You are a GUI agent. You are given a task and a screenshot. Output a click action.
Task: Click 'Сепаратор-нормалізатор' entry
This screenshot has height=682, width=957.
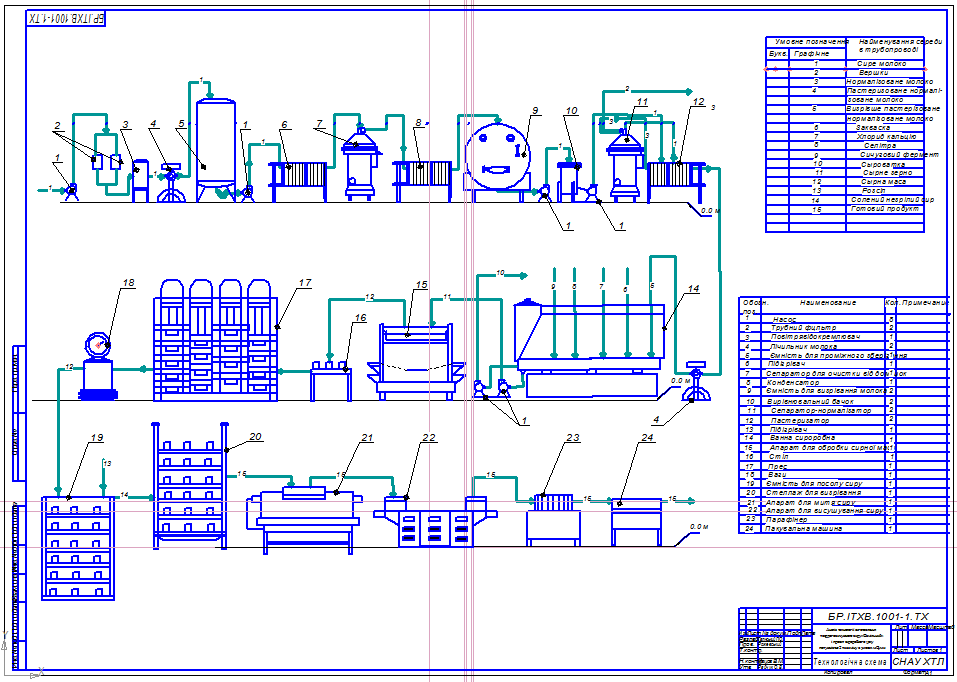[x=821, y=411]
